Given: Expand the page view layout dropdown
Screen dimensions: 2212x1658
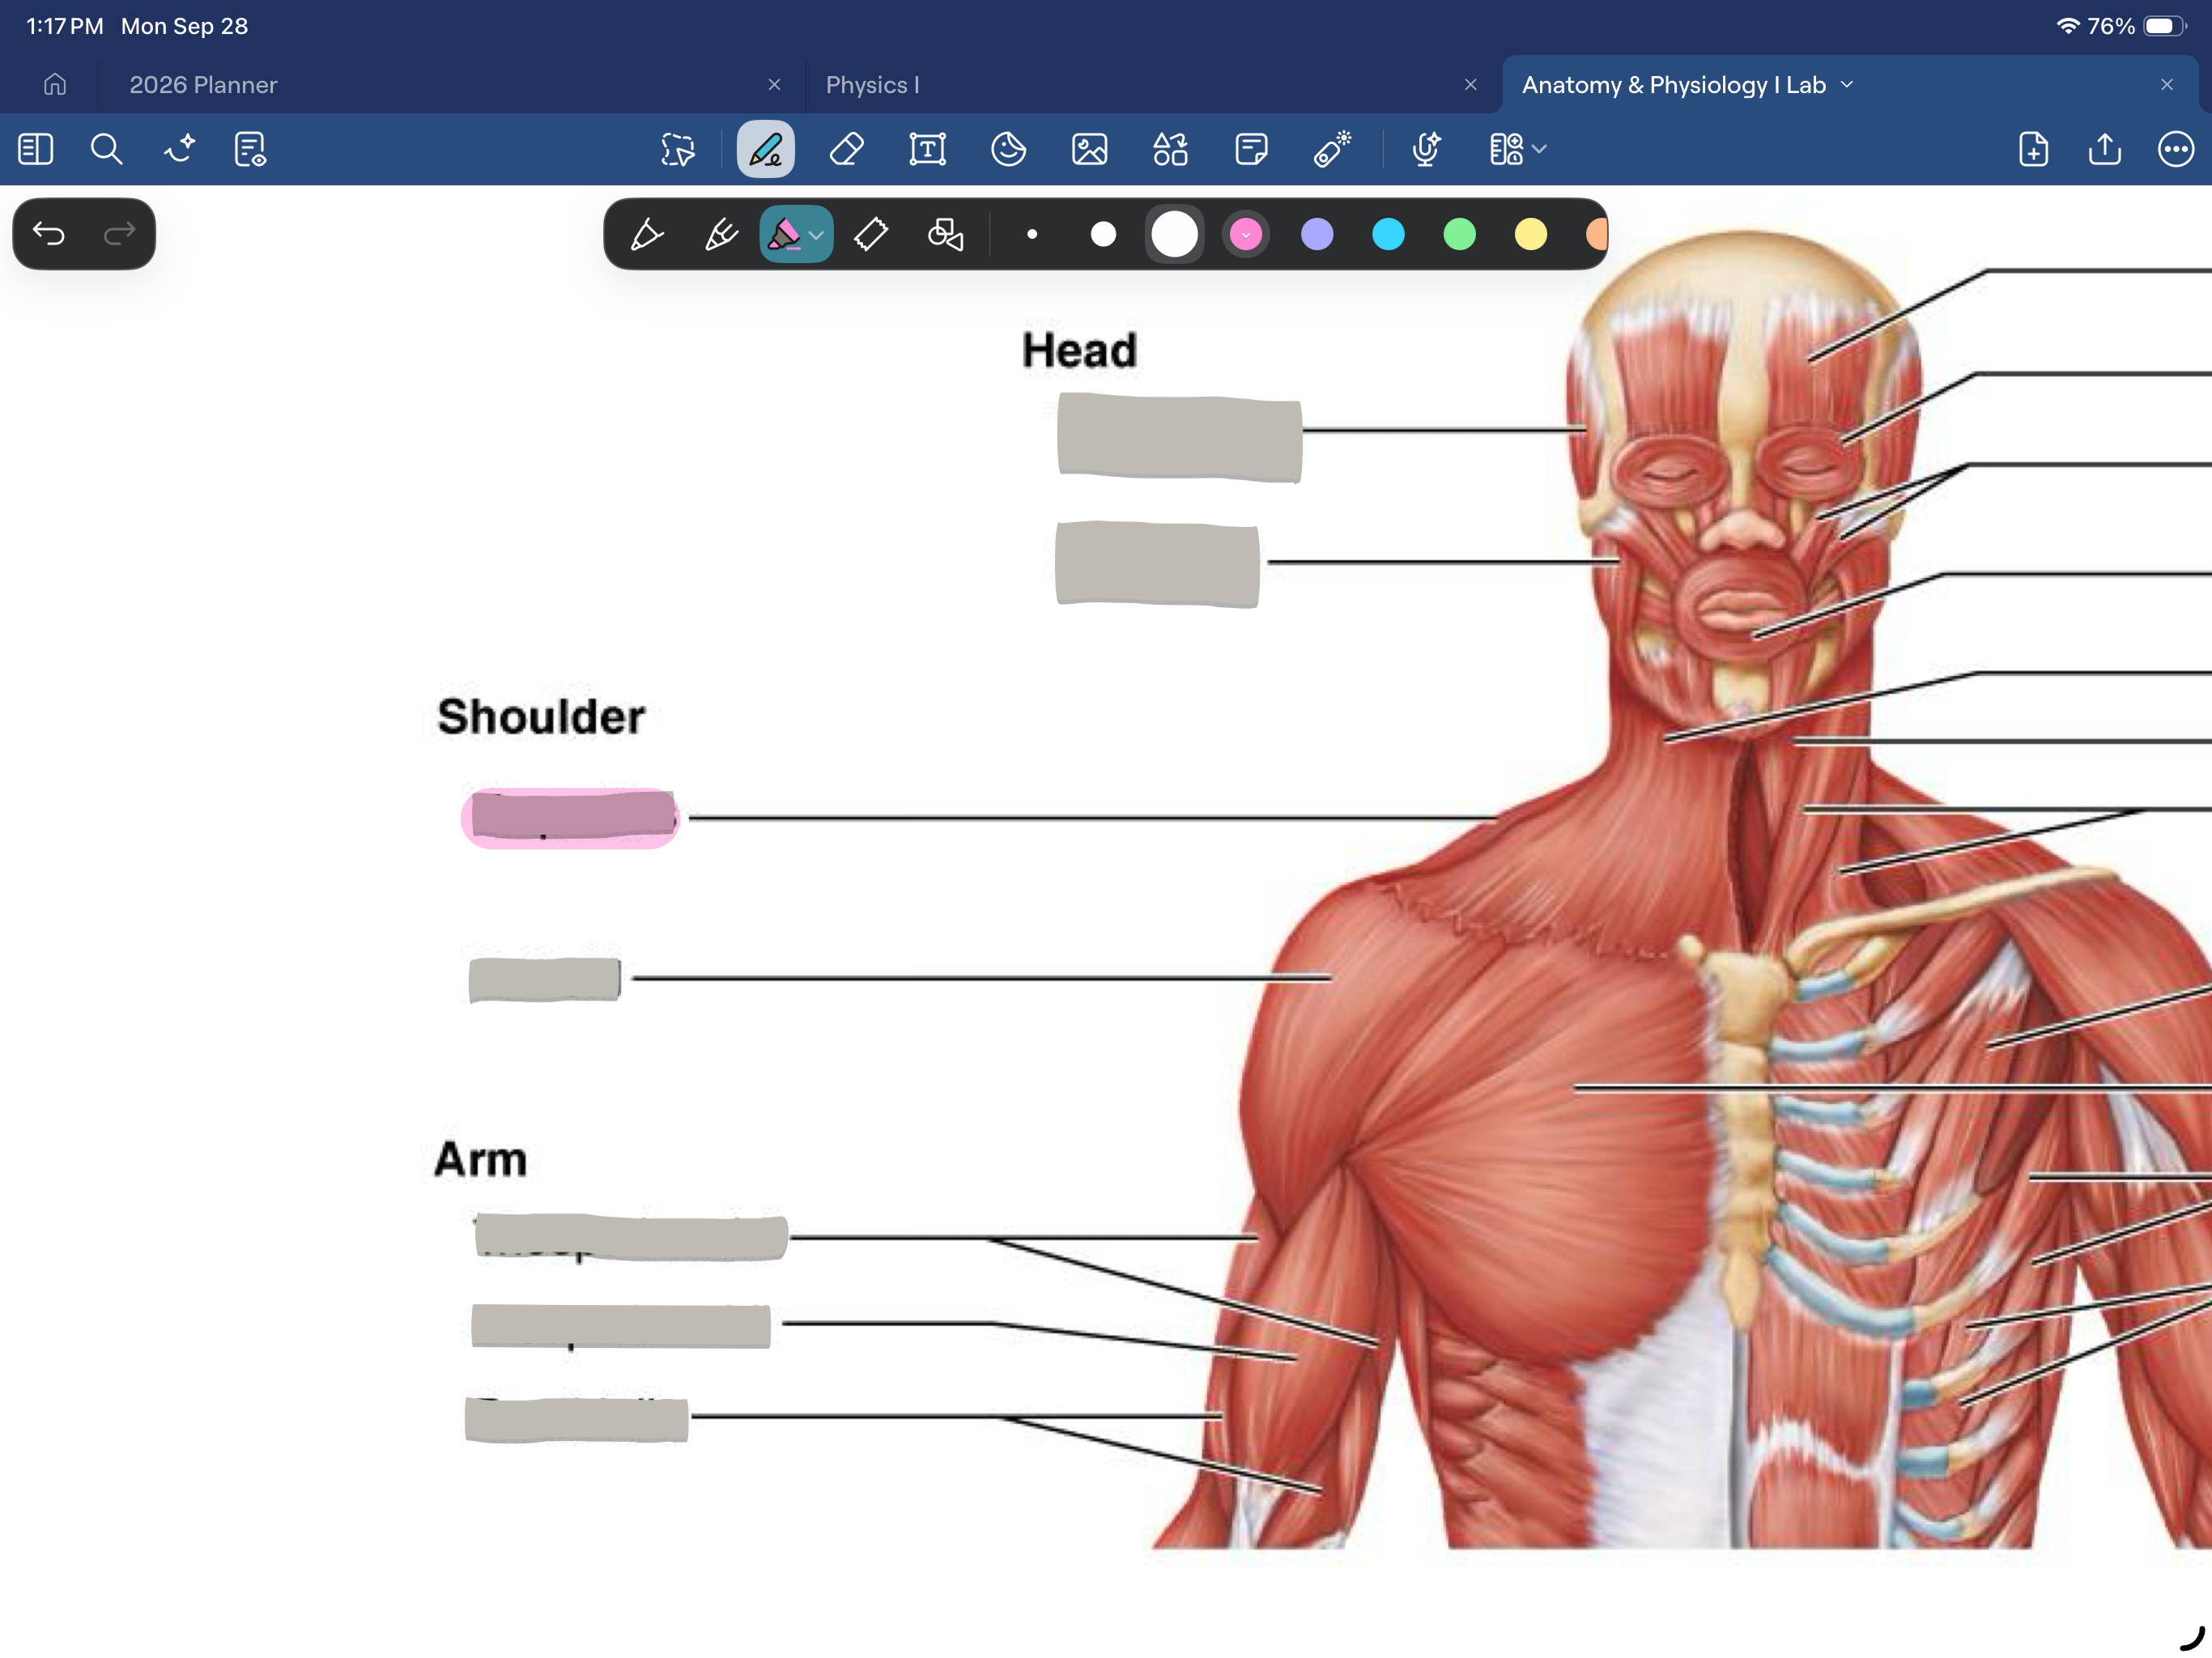Looking at the screenshot, I should pos(1517,149).
